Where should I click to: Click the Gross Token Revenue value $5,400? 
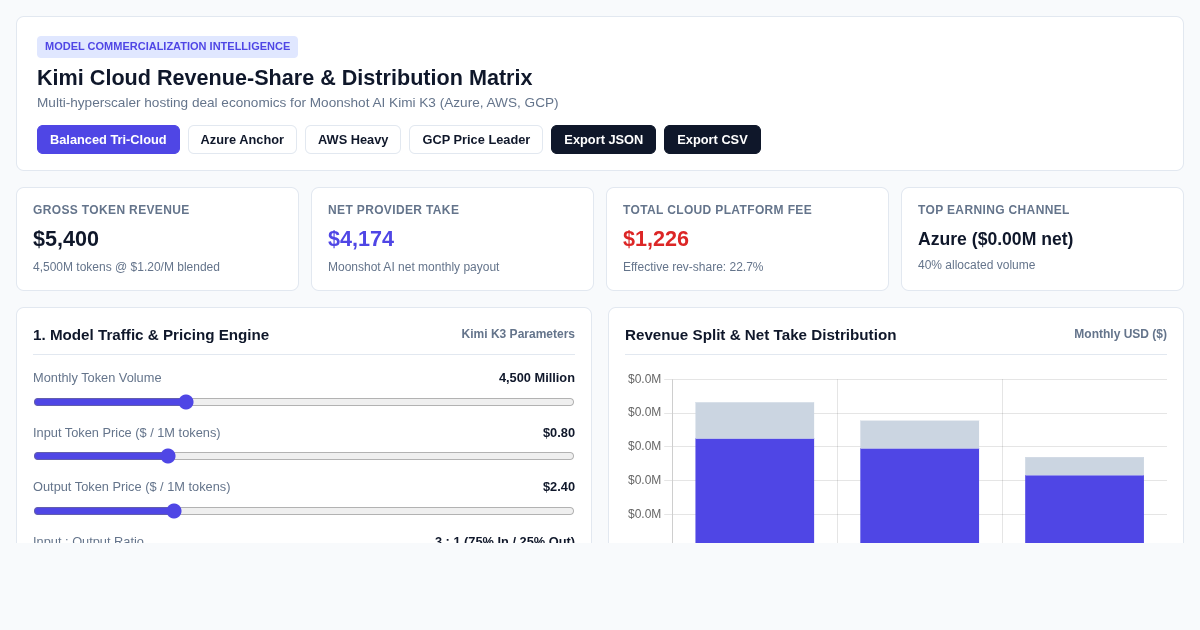pyautogui.click(x=66, y=239)
